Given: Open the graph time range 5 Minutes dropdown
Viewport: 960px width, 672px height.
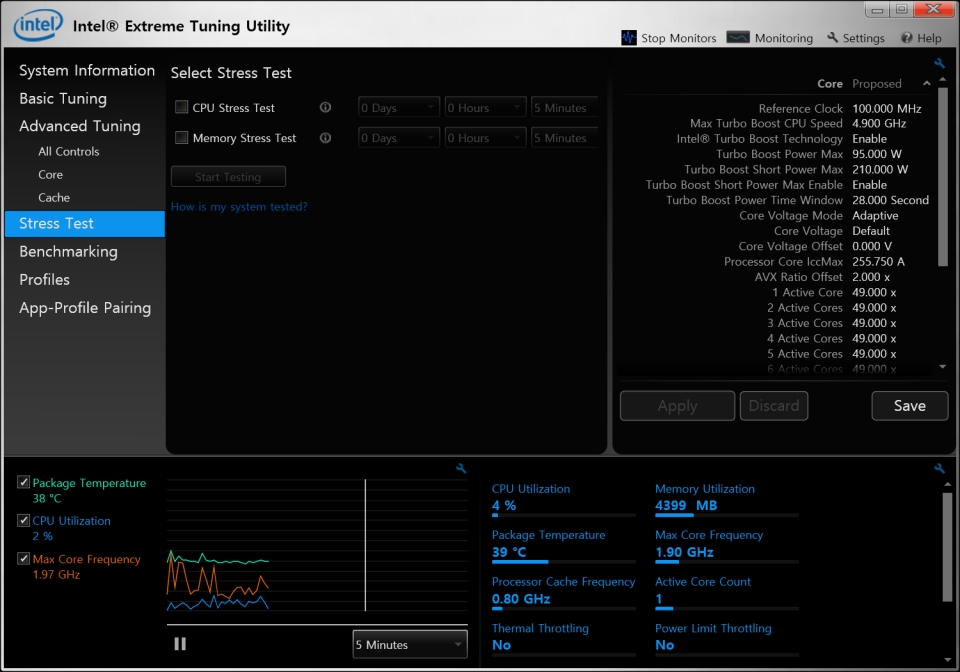Looking at the screenshot, I should 410,645.
